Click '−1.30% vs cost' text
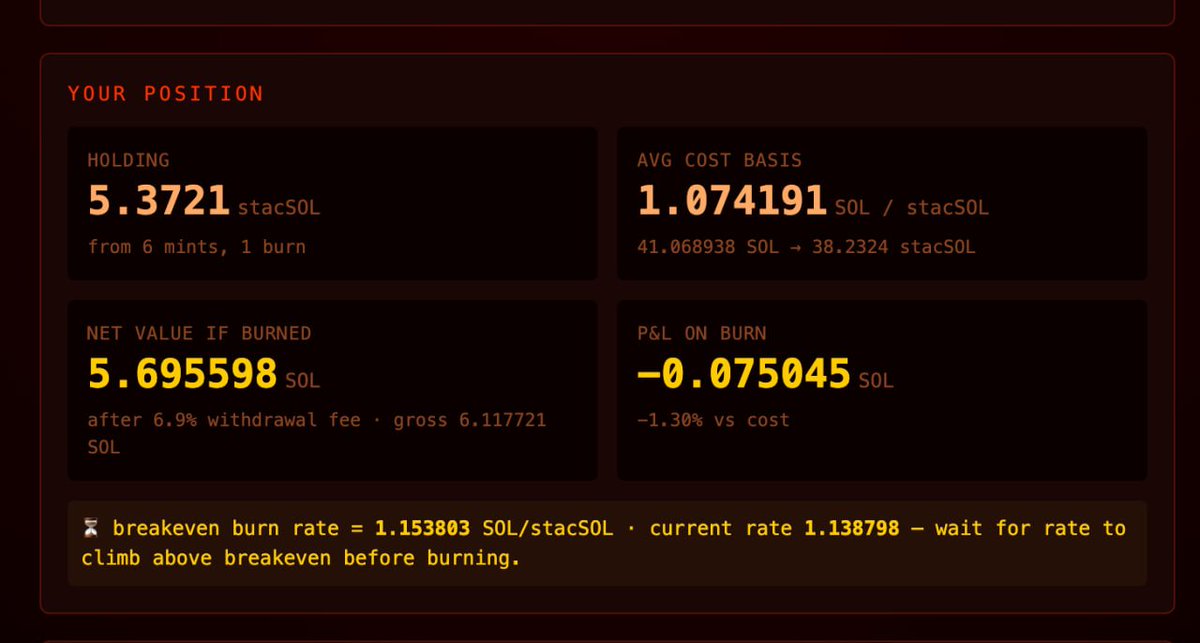The width and height of the screenshot is (1200, 643). point(713,420)
